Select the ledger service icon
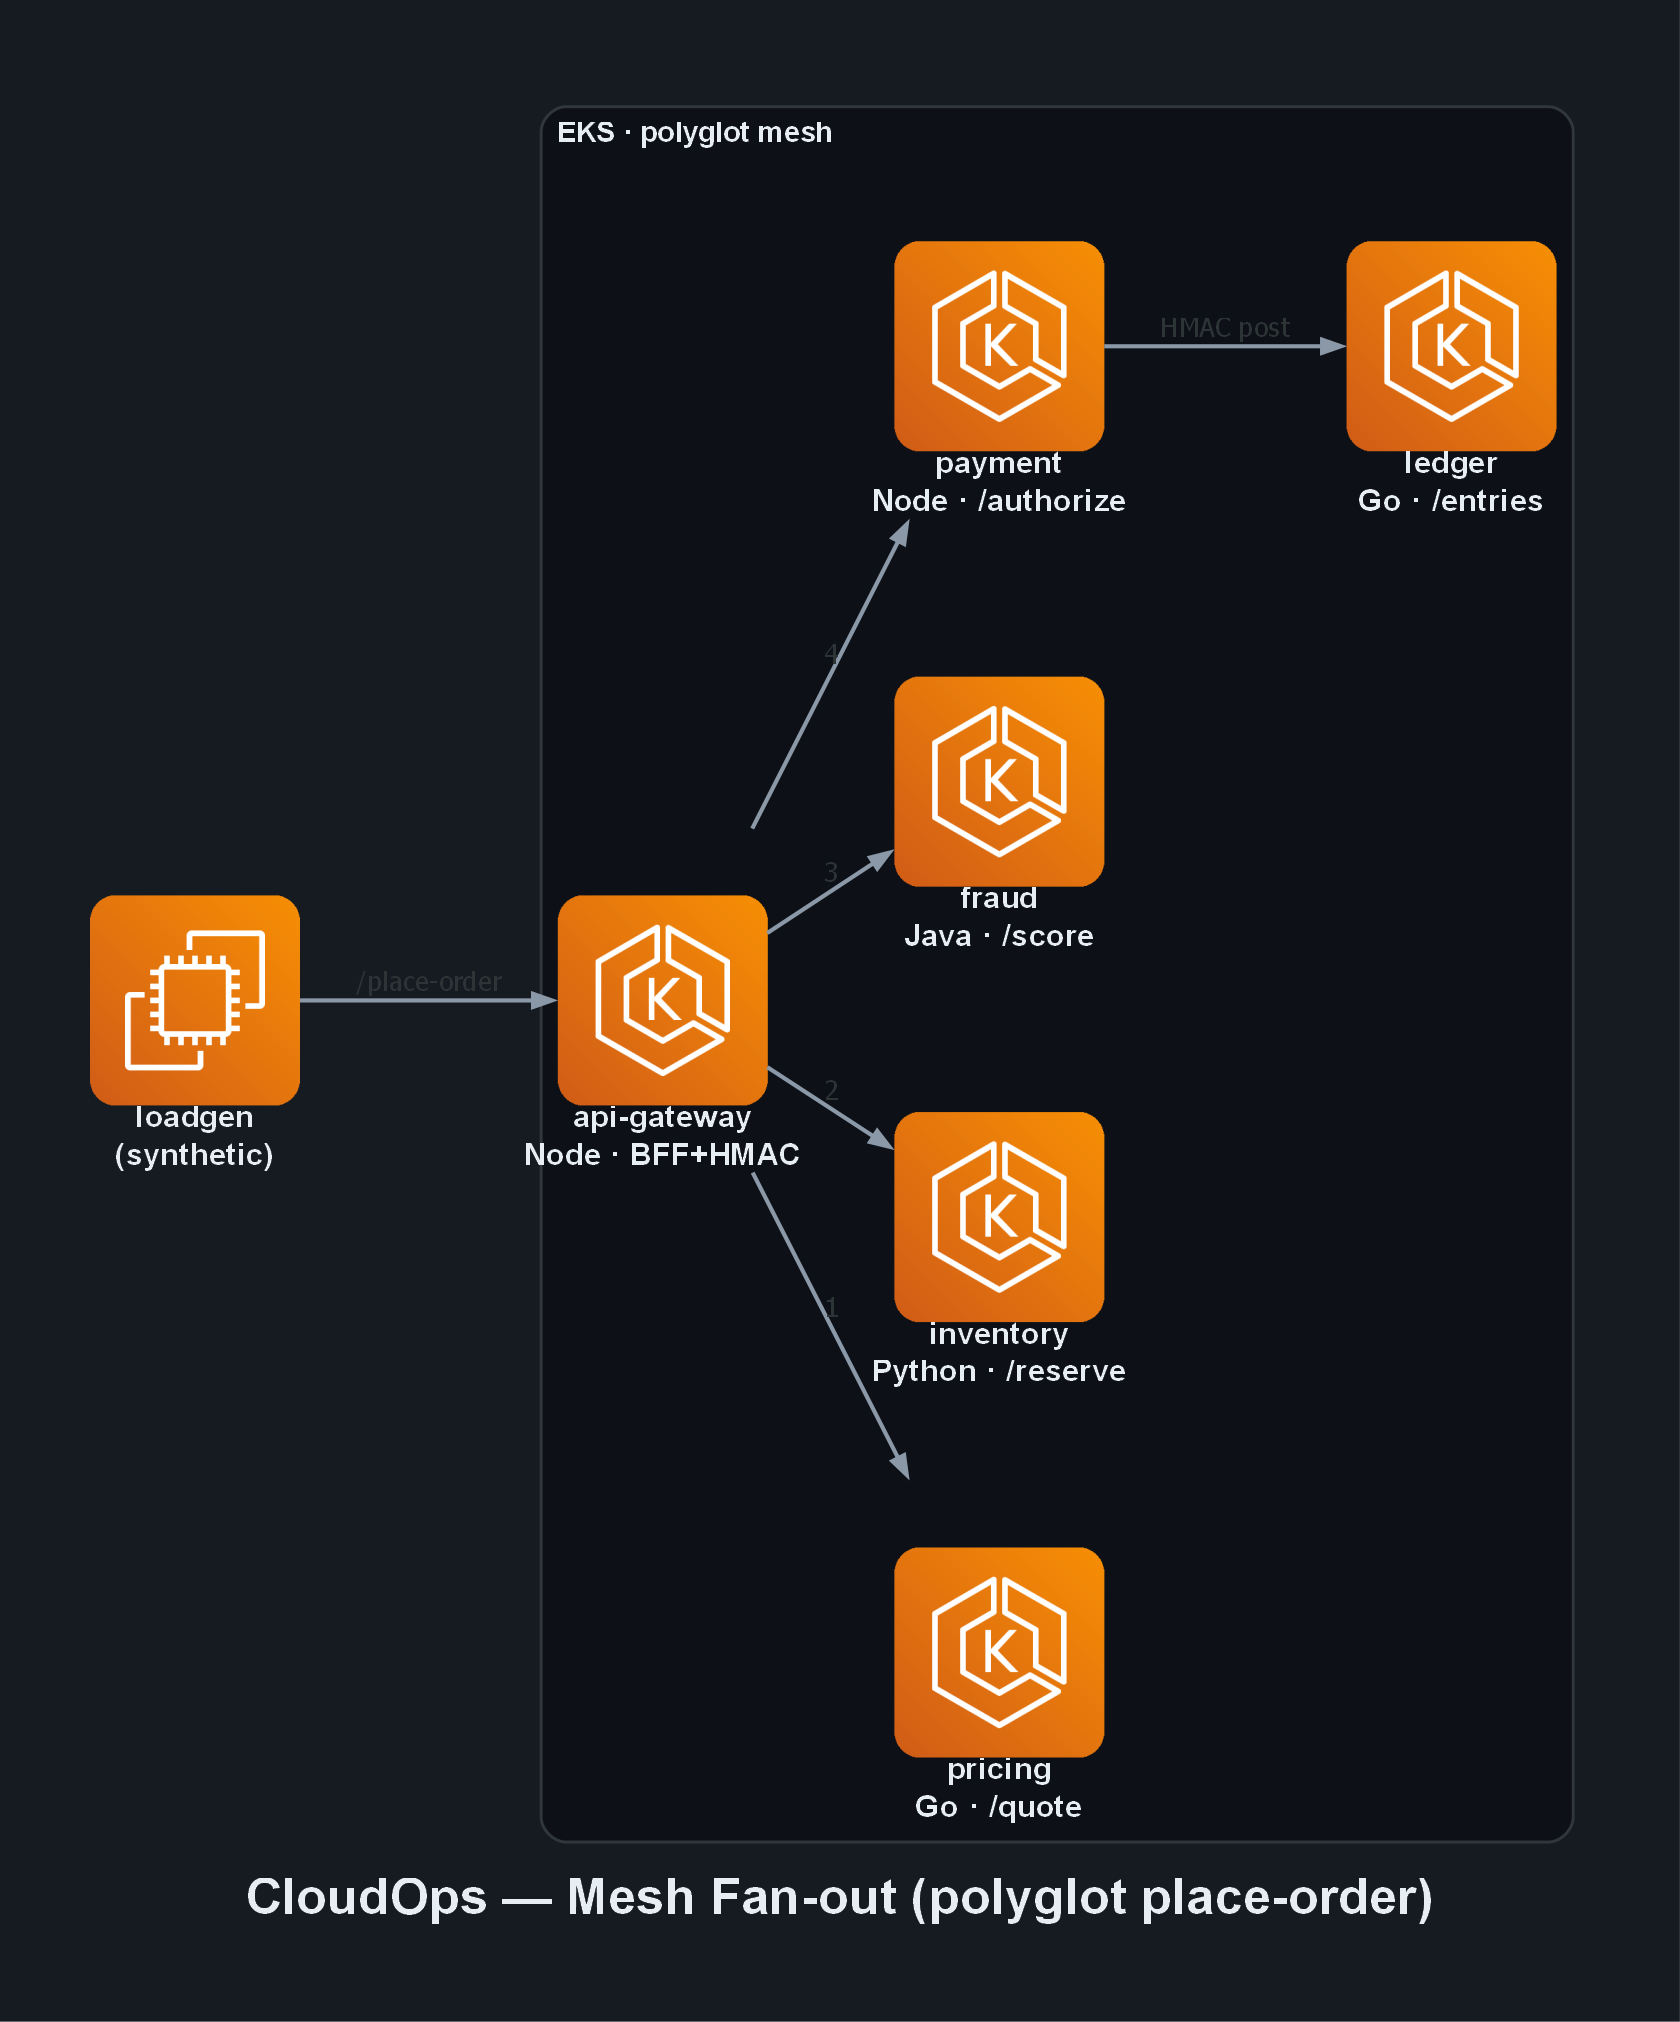Screen dimensions: 1680x2022 pyautogui.click(x=1451, y=346)
